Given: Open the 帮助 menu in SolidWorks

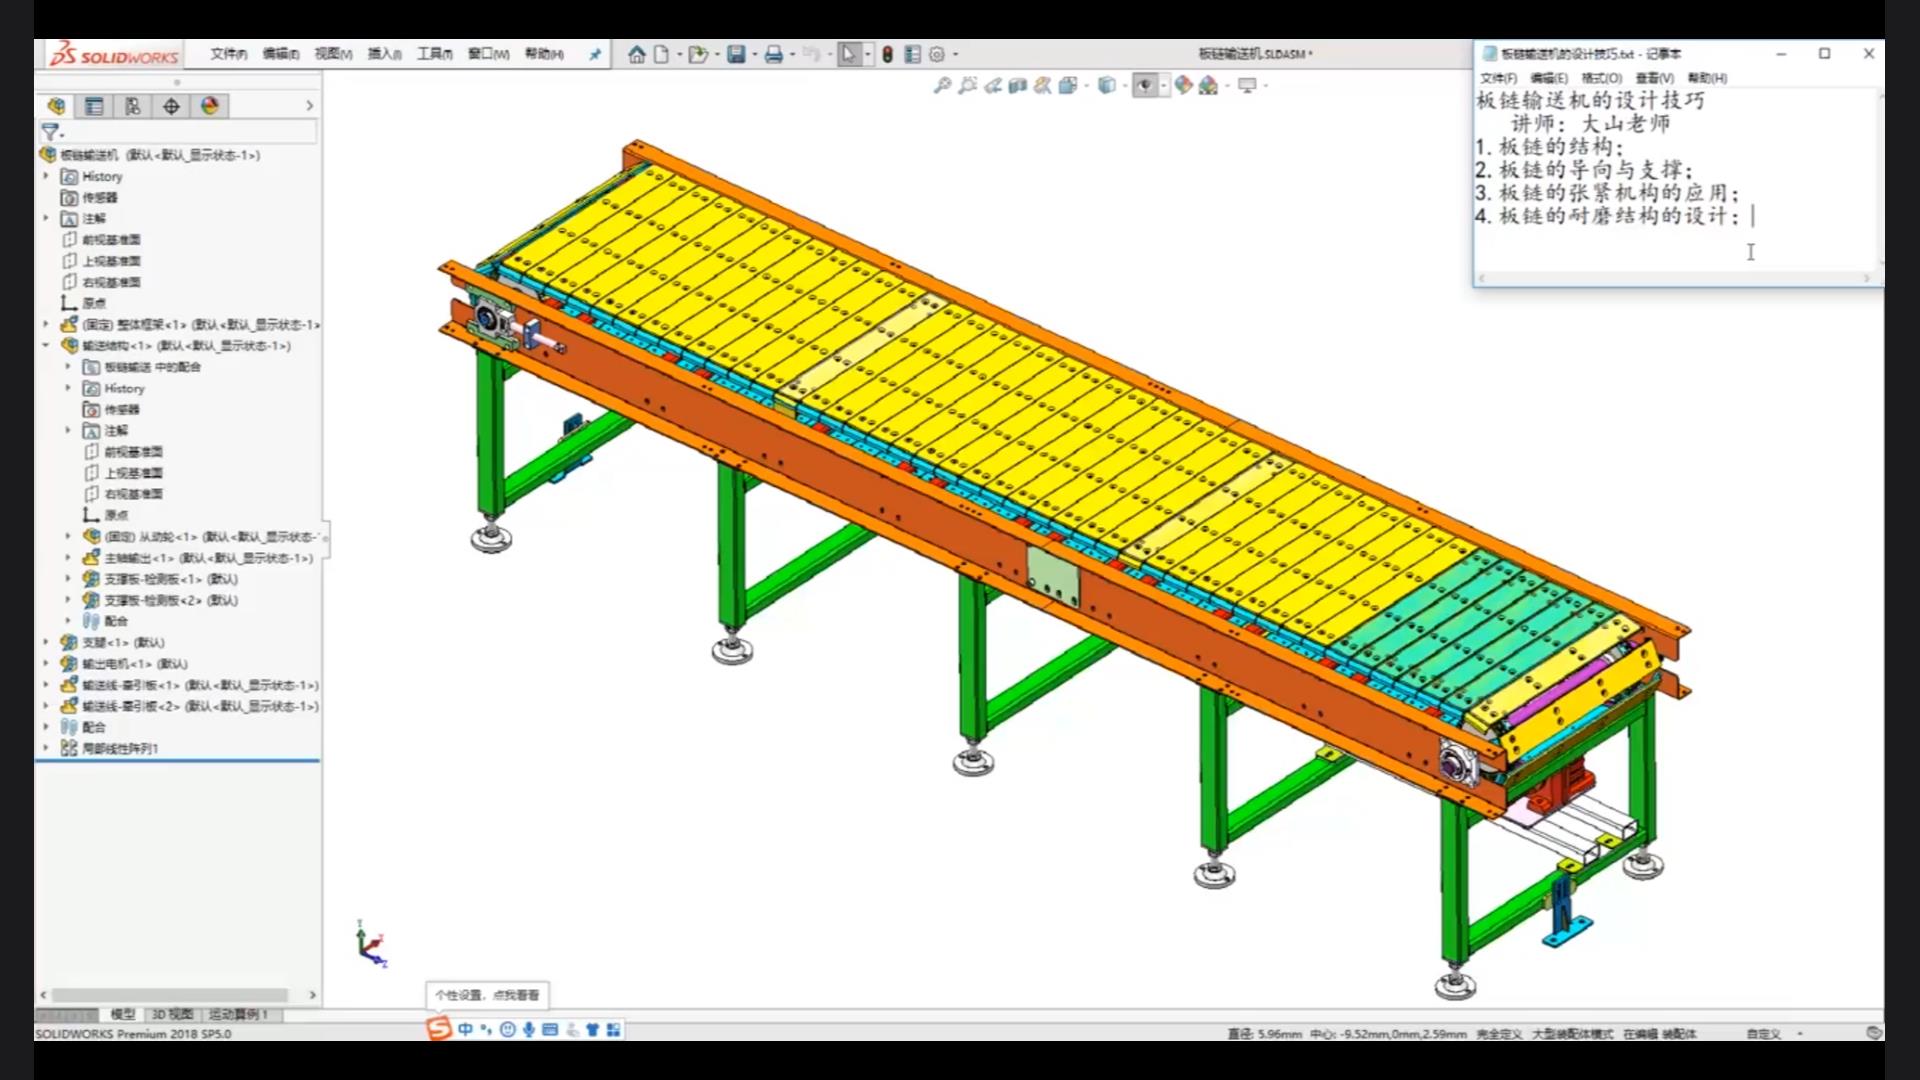Looking at the screenshot, I should click(544, 54).
